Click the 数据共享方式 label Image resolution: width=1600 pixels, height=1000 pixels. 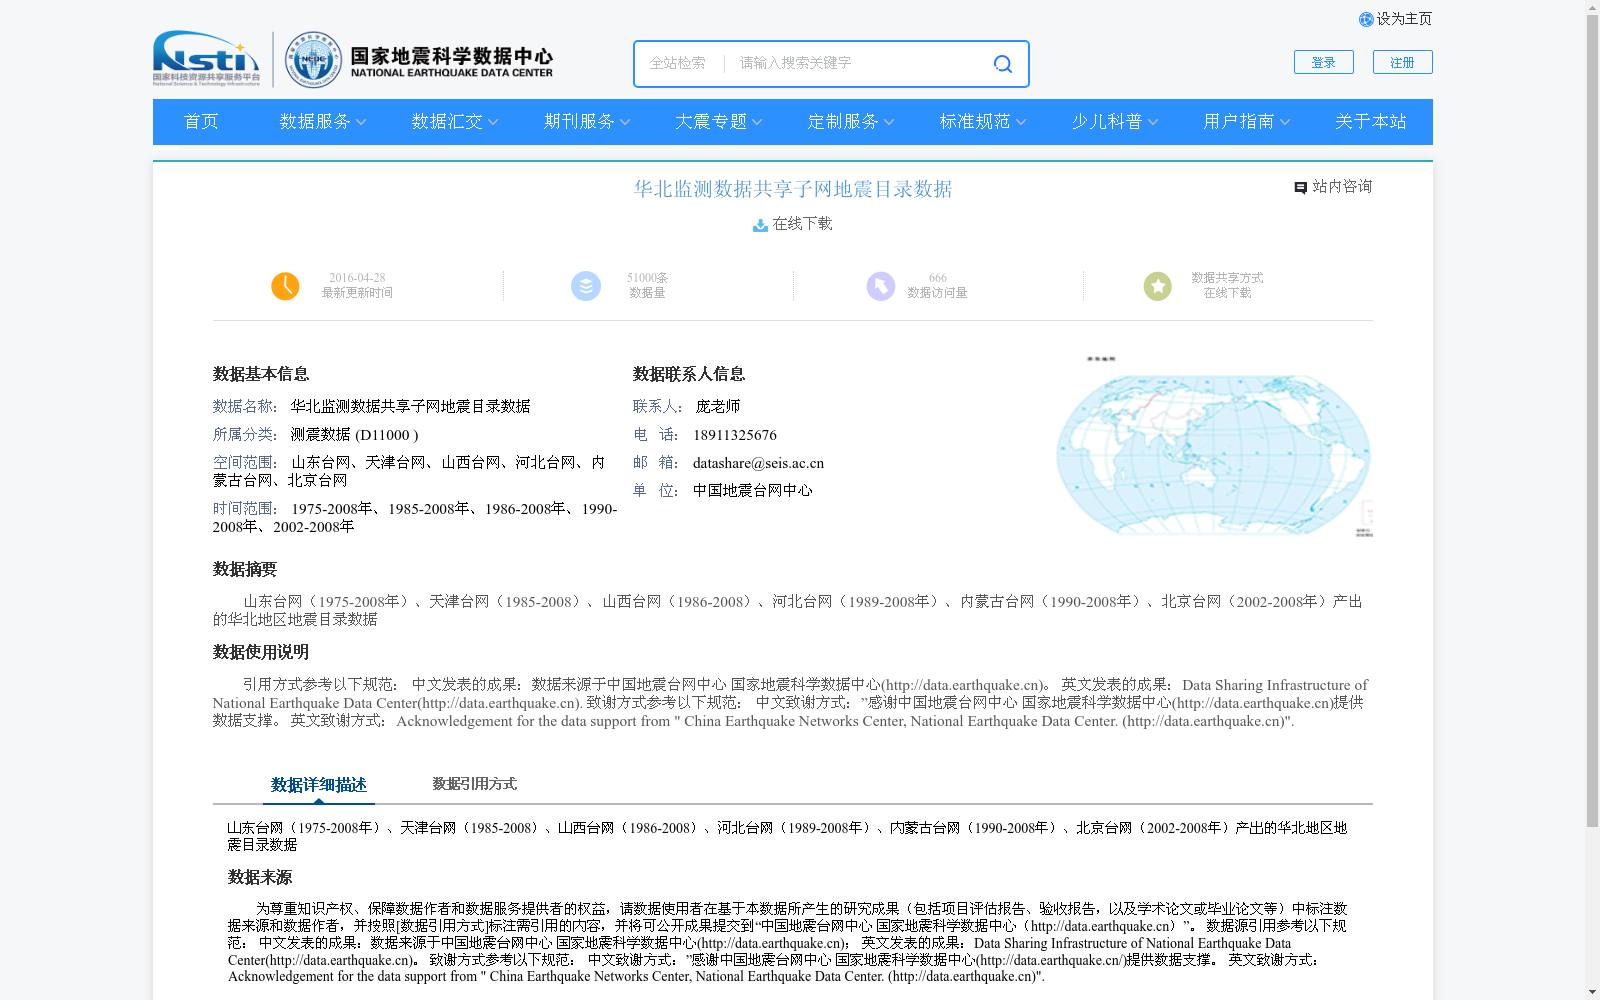pos(1227,278)
